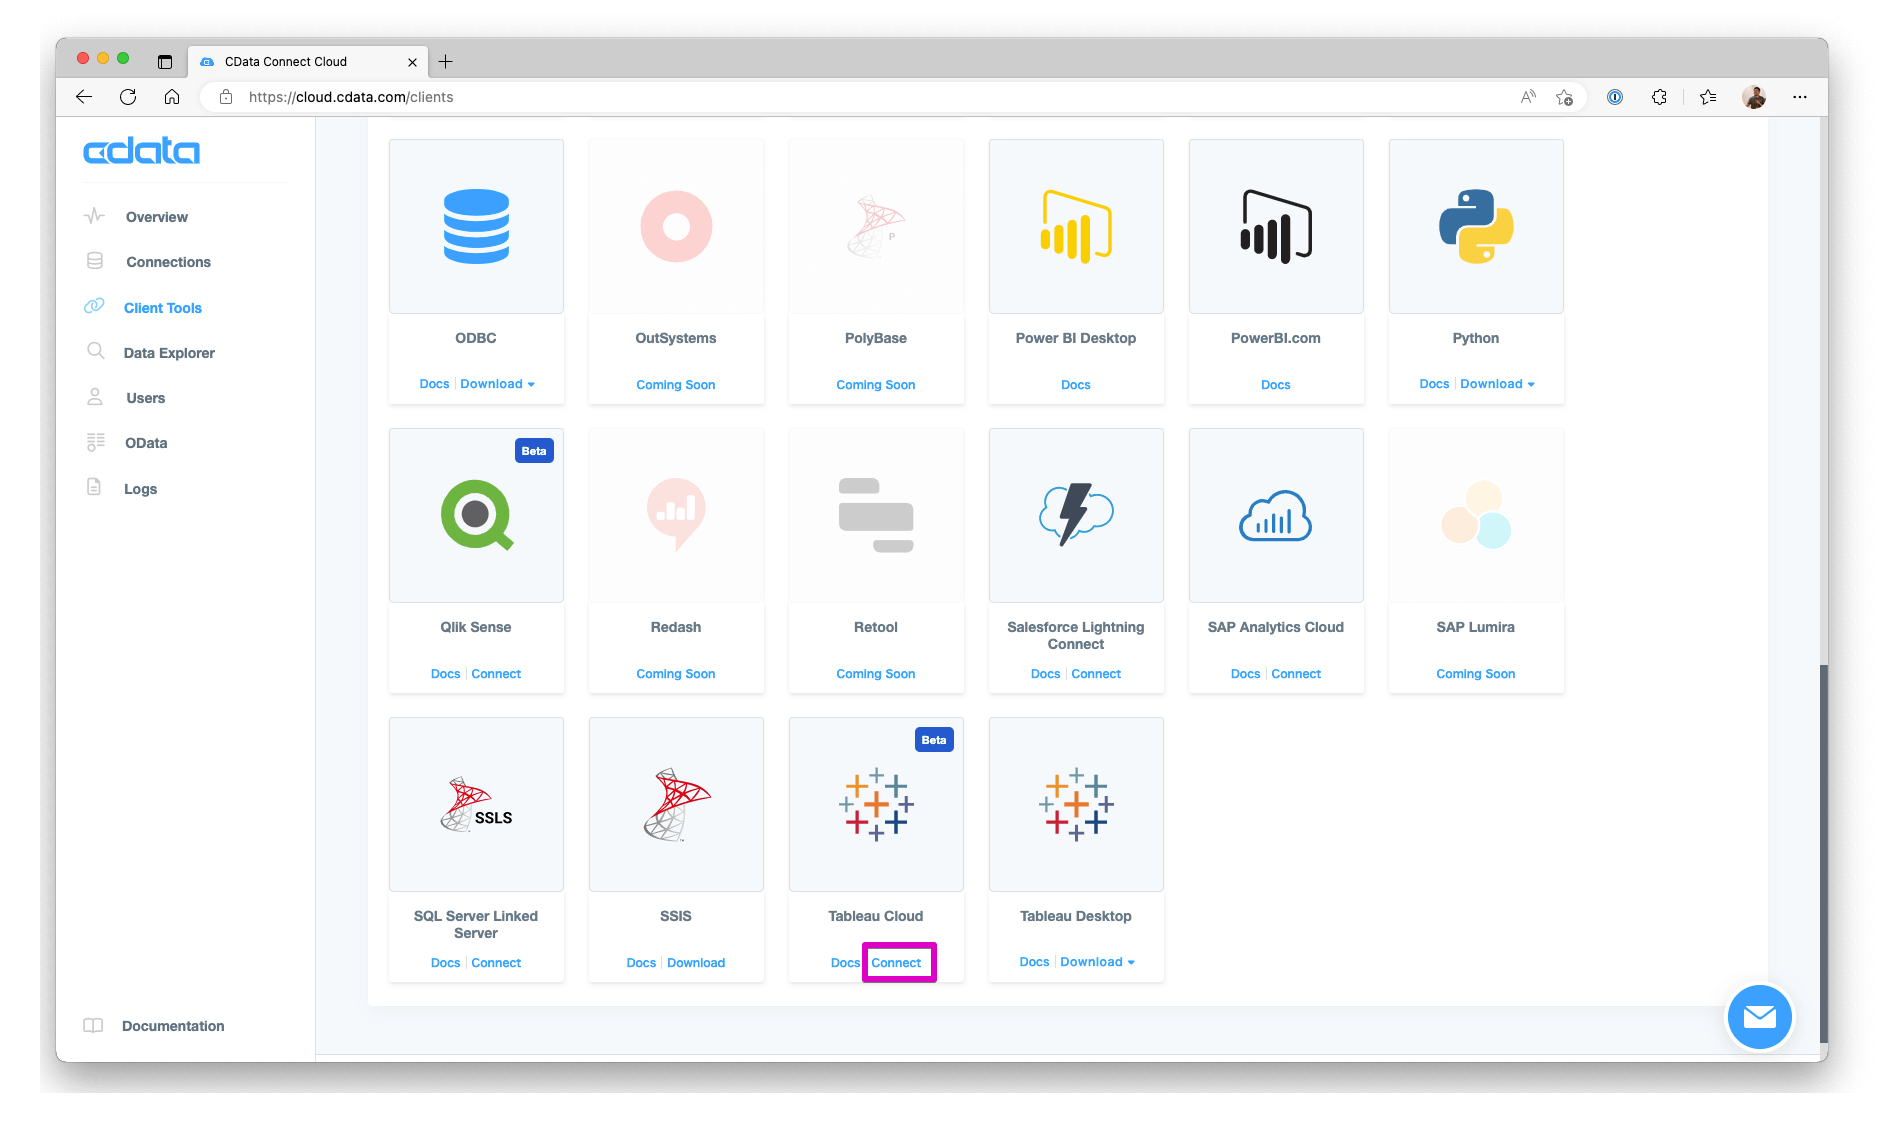This screenshot has height=1136, width=1884.
Task: Click the Power BI Desktop icon
Action: [x=1076, y=226]
